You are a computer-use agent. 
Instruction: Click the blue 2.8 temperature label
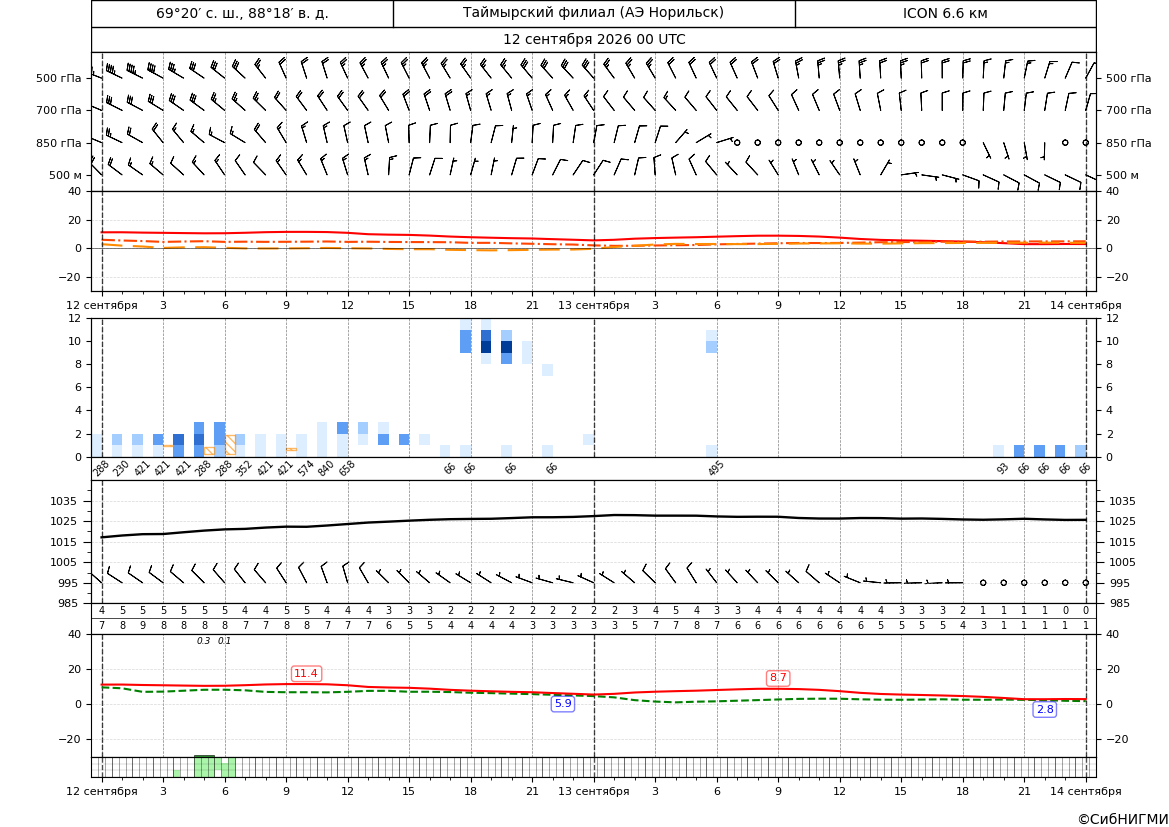pos(1045,709)
